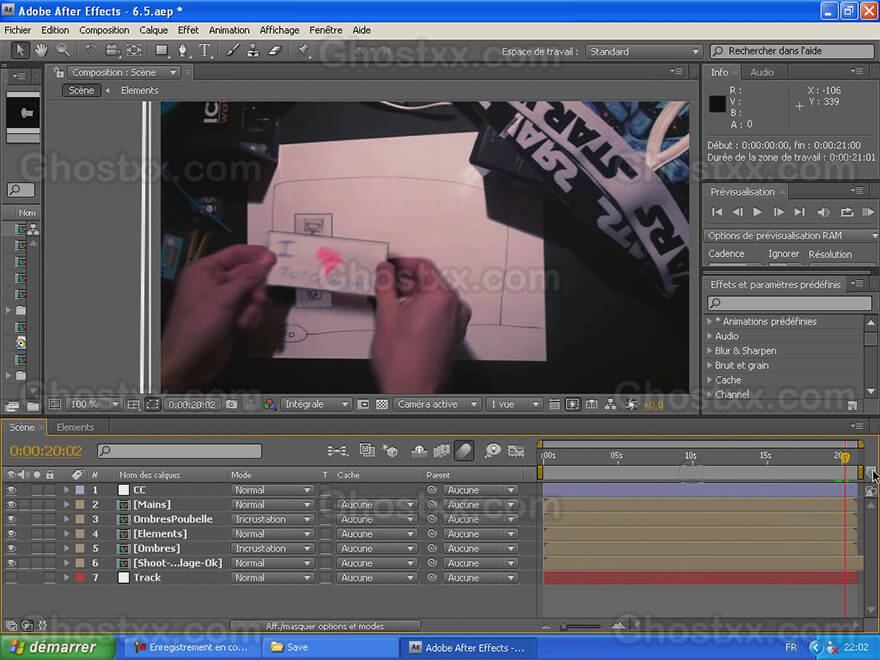Toggle mute audio in Preview panel

click(x=823, y=212)
